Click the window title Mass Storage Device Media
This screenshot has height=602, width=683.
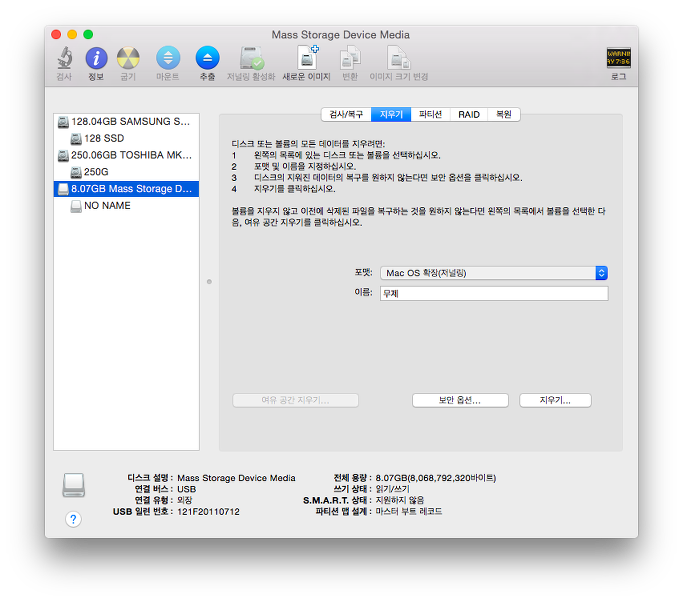341,35
